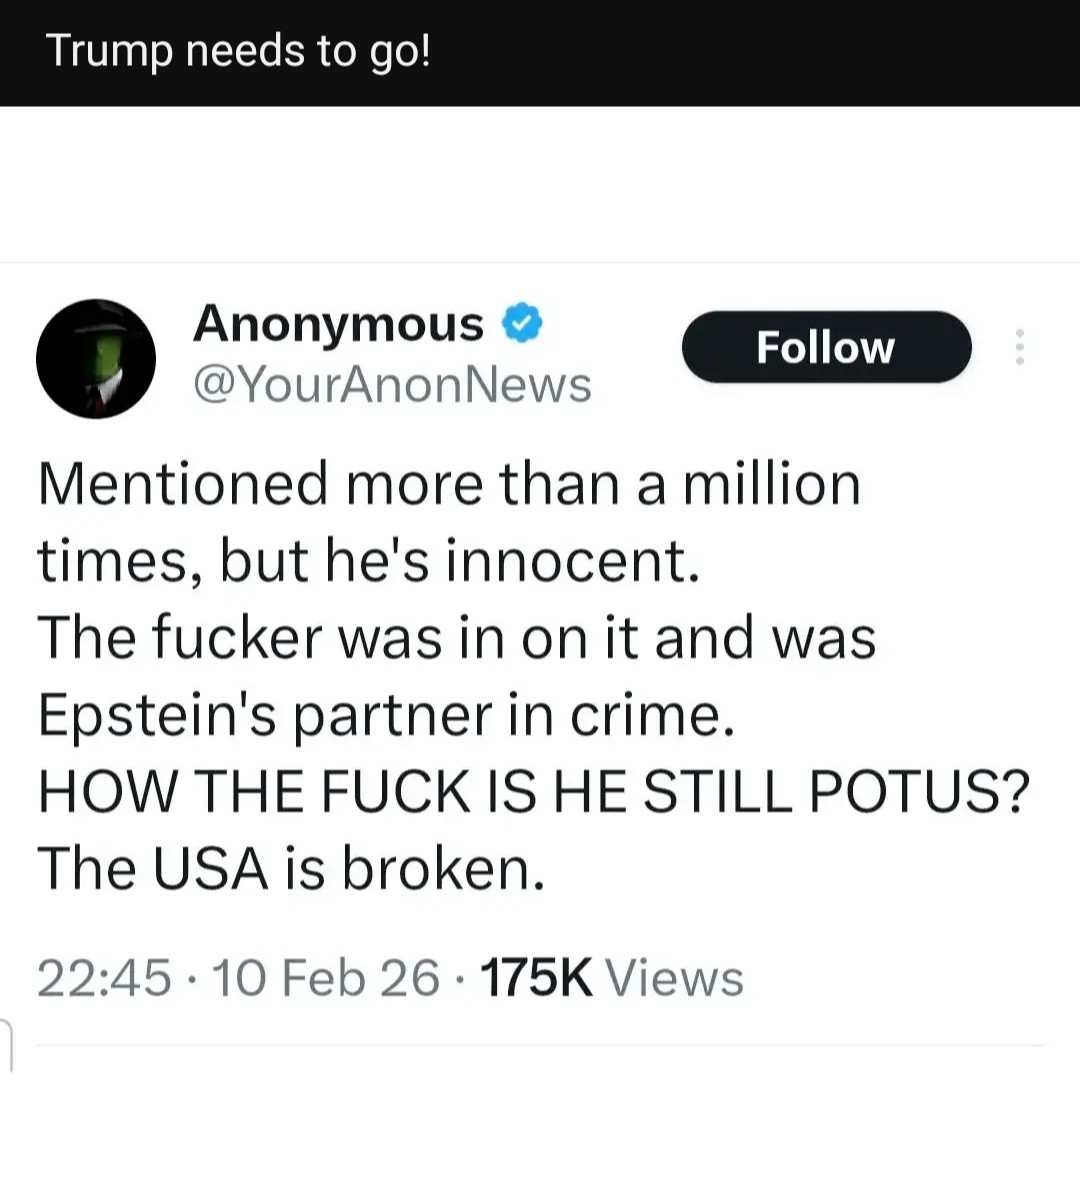Open the 175K view count

pos(537,977)
